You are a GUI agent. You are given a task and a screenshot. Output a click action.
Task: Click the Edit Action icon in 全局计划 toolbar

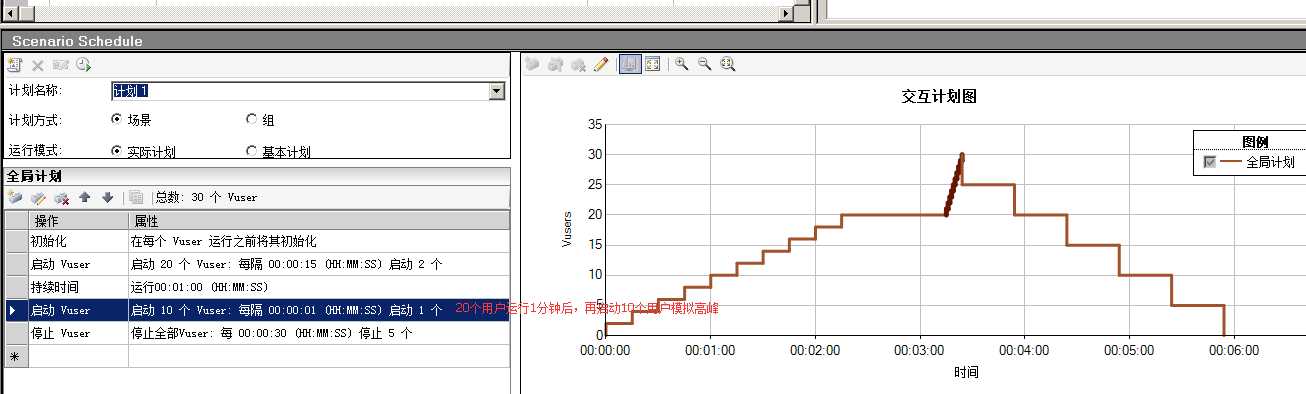click(38, 197)
